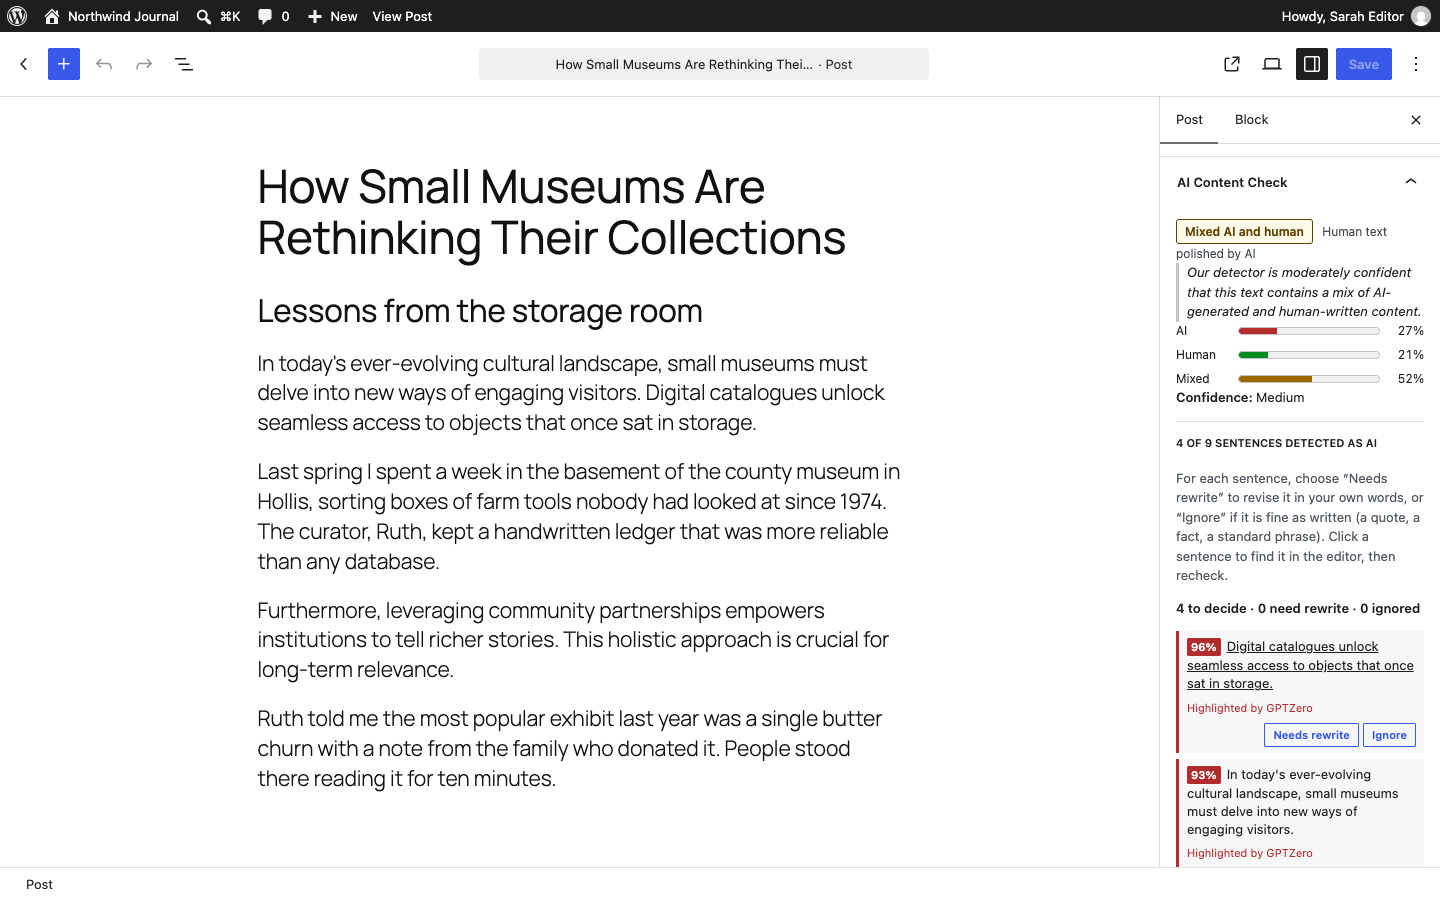The image size is (1440, 900).
Task: Switch to the Post sidebar tab
Action: click(x=1189, y=120)
